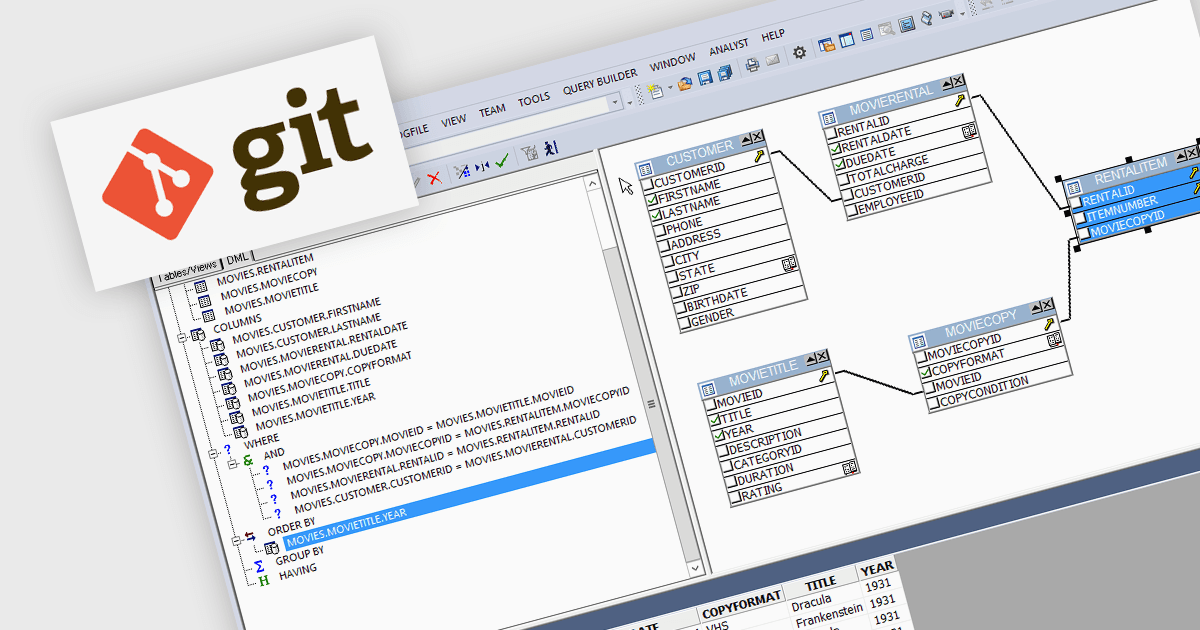Check the ITEMNUMBER box in RENTALITEM table
Screen dimensions: 1200x630
tap(1078, 218)
